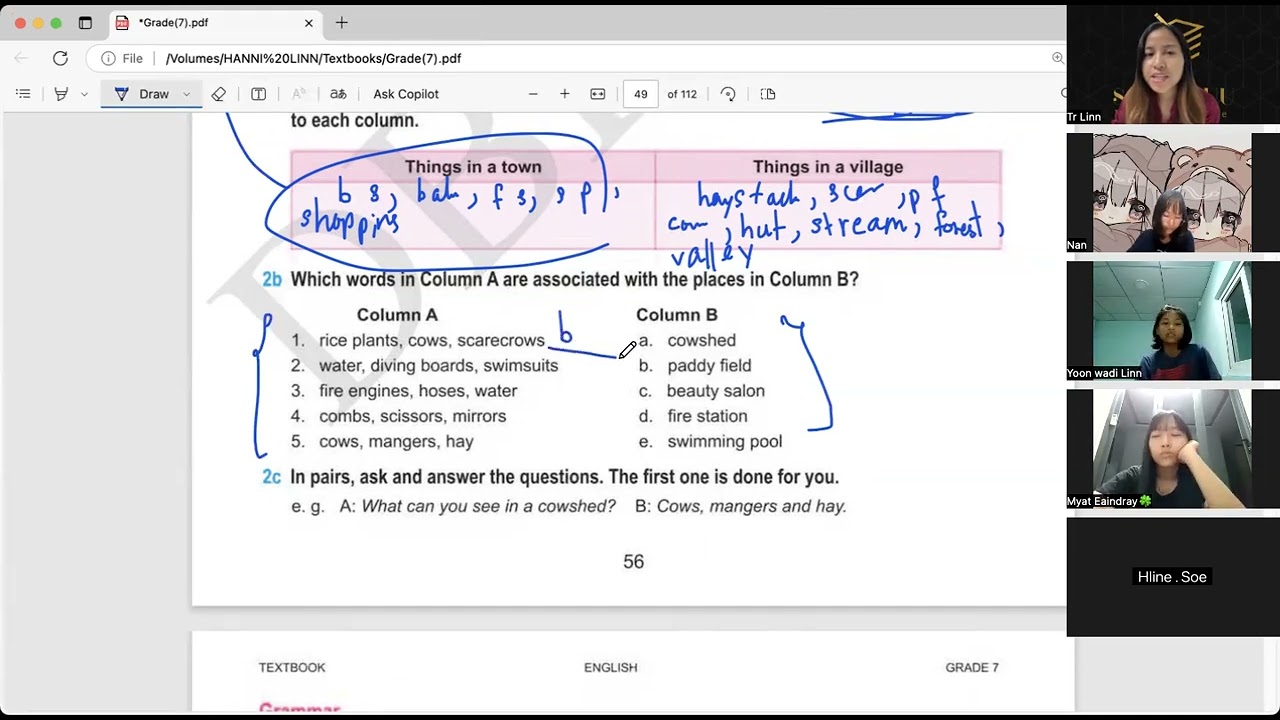
Task: Click 'beauty salon' in Column B
Action: [x=716, y=391]
